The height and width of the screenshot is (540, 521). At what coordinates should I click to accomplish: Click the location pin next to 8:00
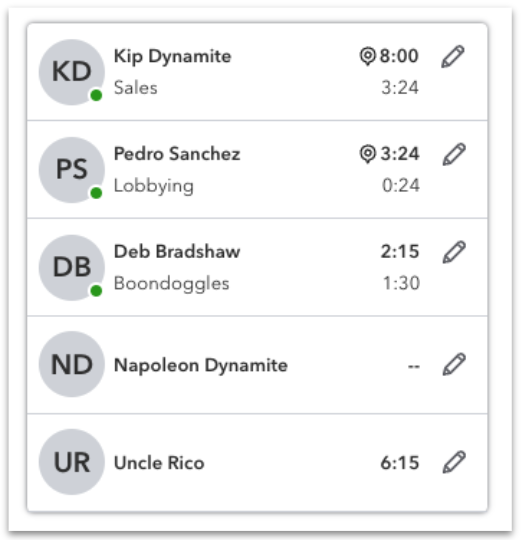coord(367,56)
